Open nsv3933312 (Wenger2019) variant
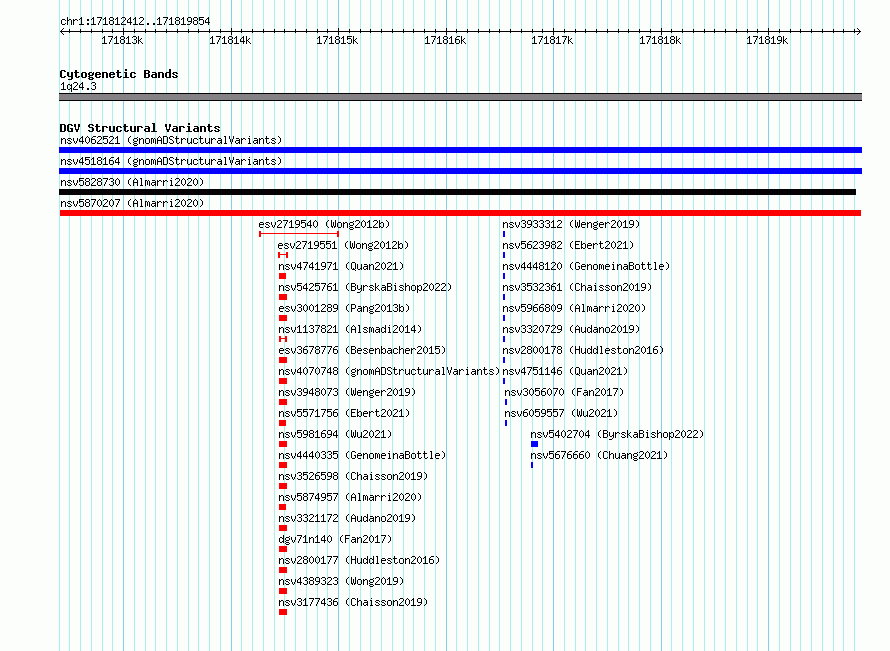The width and height of the screenshot is (890, 651). (x=571, y=224)
